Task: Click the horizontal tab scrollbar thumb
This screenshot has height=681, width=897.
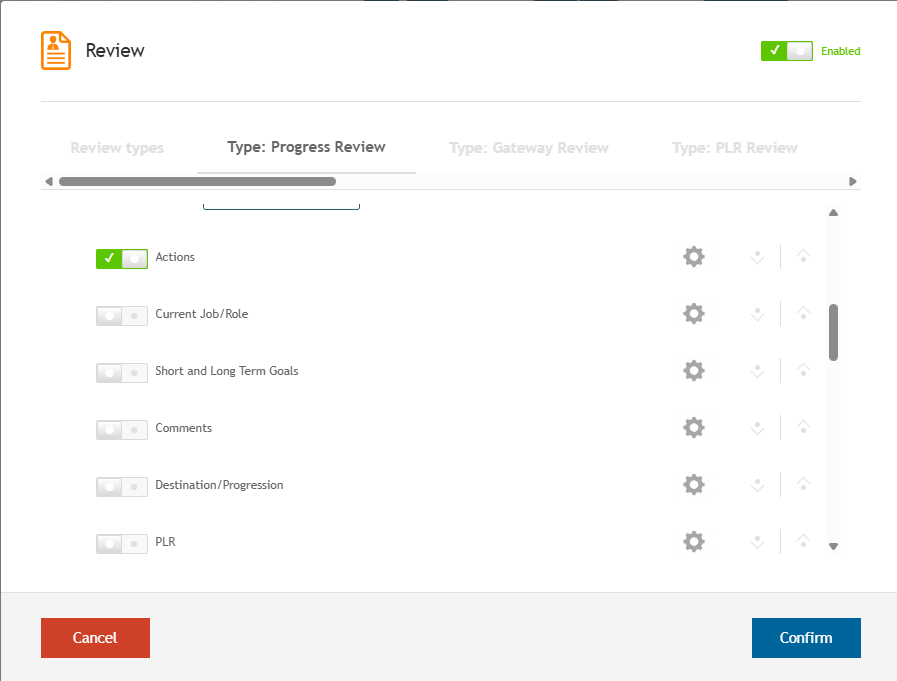Action: click(197, 181)
